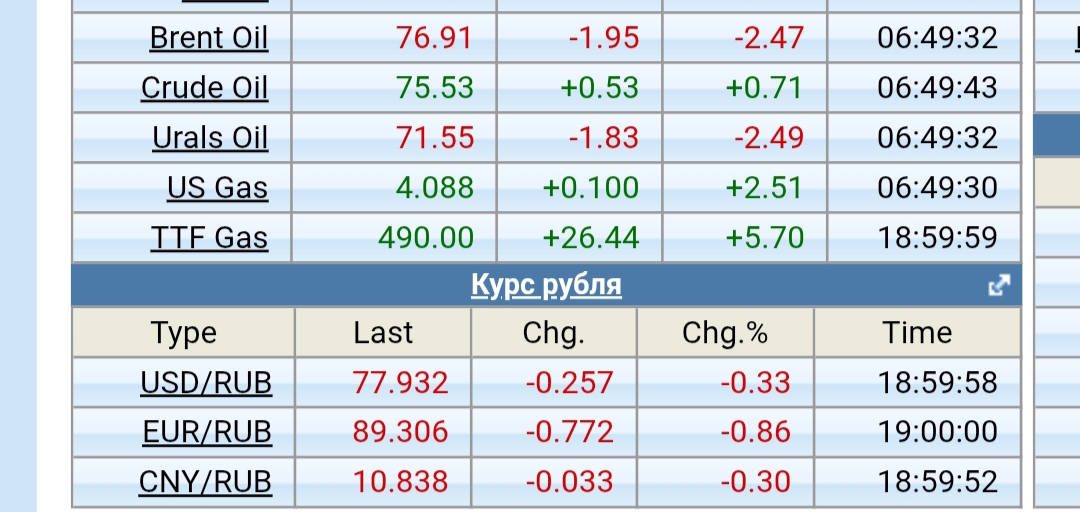This screenshot has height=512, width=1080.
Task: Open the TTF Gas link
Action: 210,238
